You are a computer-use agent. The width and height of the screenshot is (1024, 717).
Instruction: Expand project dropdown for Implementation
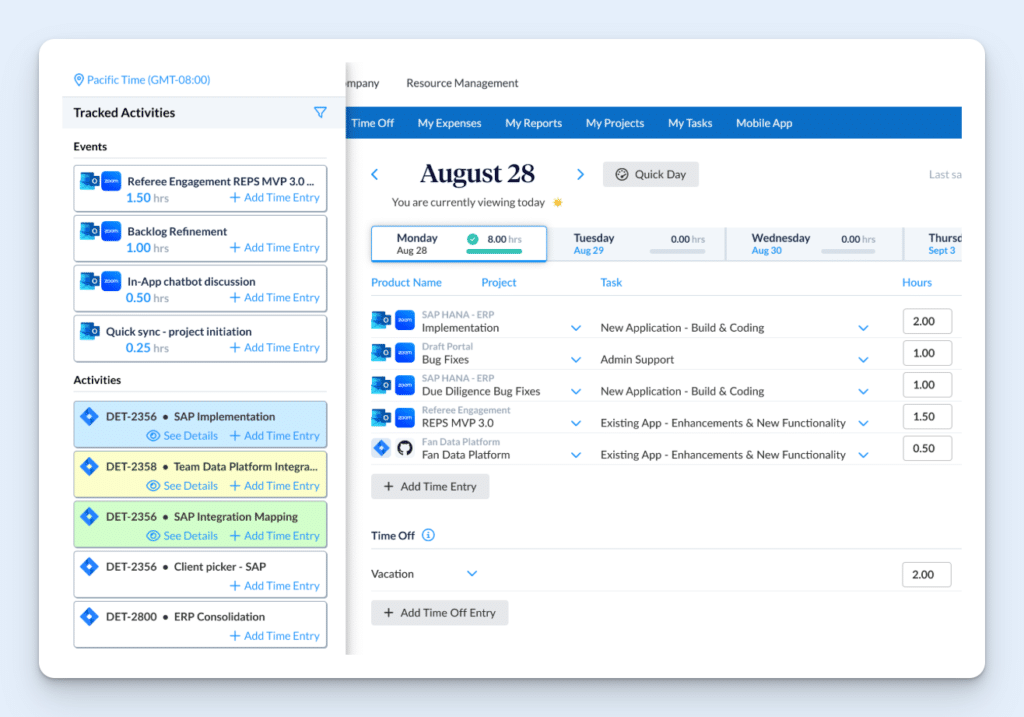point(576,328)
